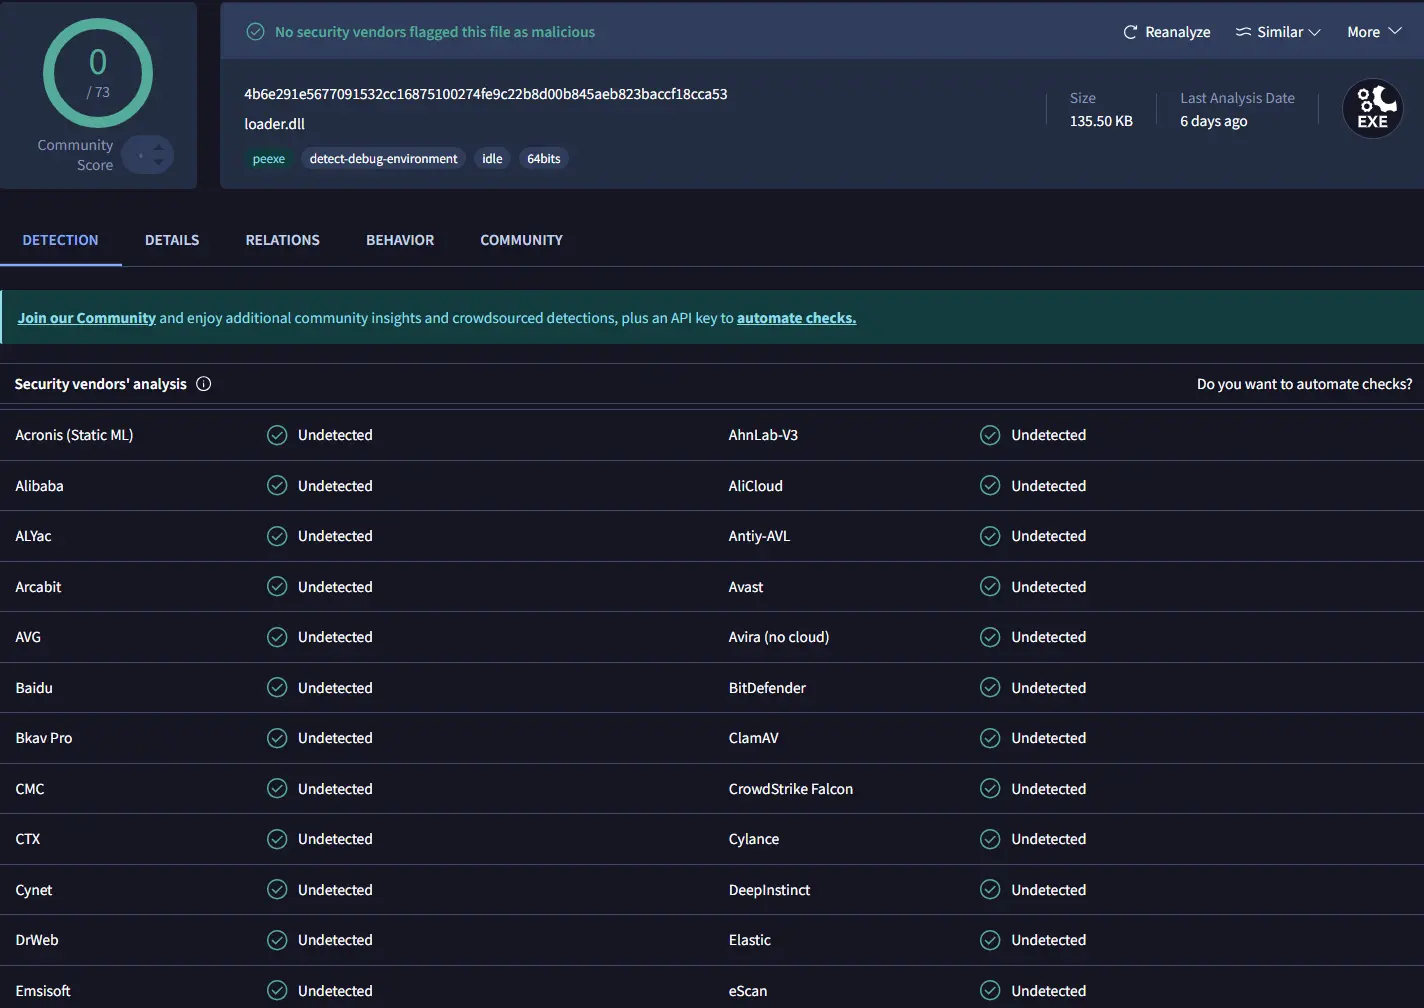This screenshot has height=1008, width=1424.
Task: Click the Undetected result for Avast
Action: pos(1048,587)
